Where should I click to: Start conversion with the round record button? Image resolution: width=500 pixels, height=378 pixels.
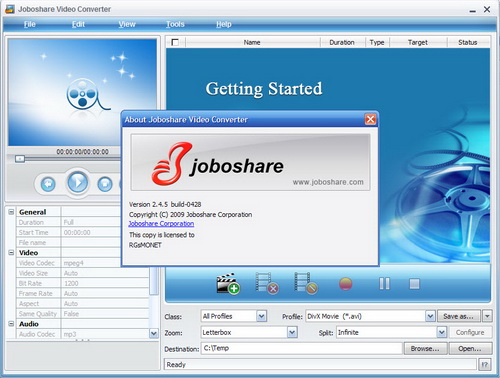pos(346,284)
